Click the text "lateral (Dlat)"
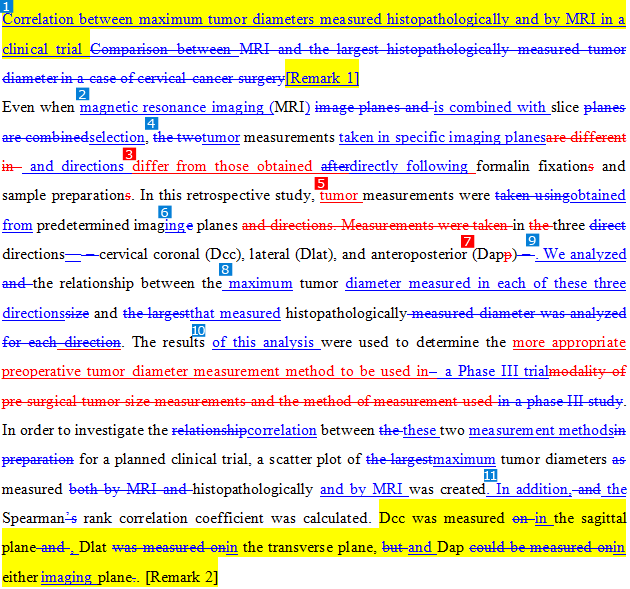Screen dimensions: 630x589 pyautogui.click(x=291, y=254)
